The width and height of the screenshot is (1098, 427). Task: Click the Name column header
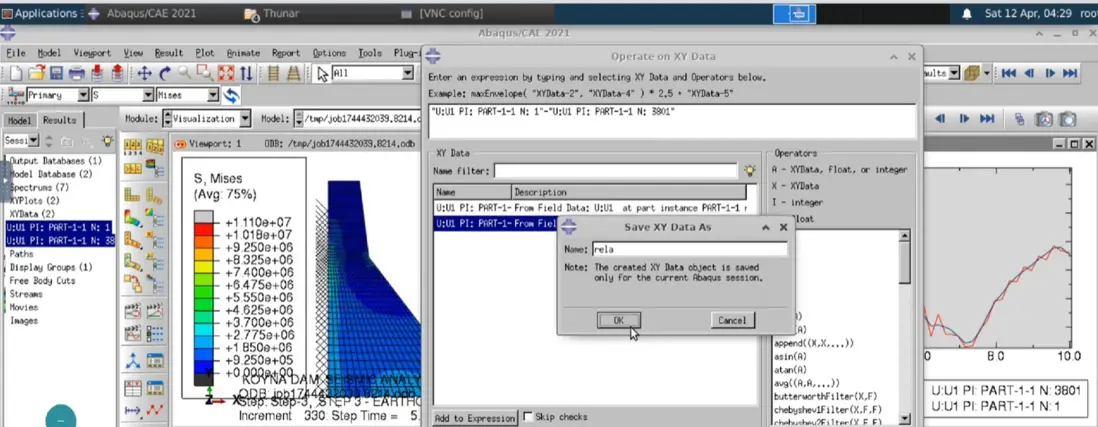point(473,192)
